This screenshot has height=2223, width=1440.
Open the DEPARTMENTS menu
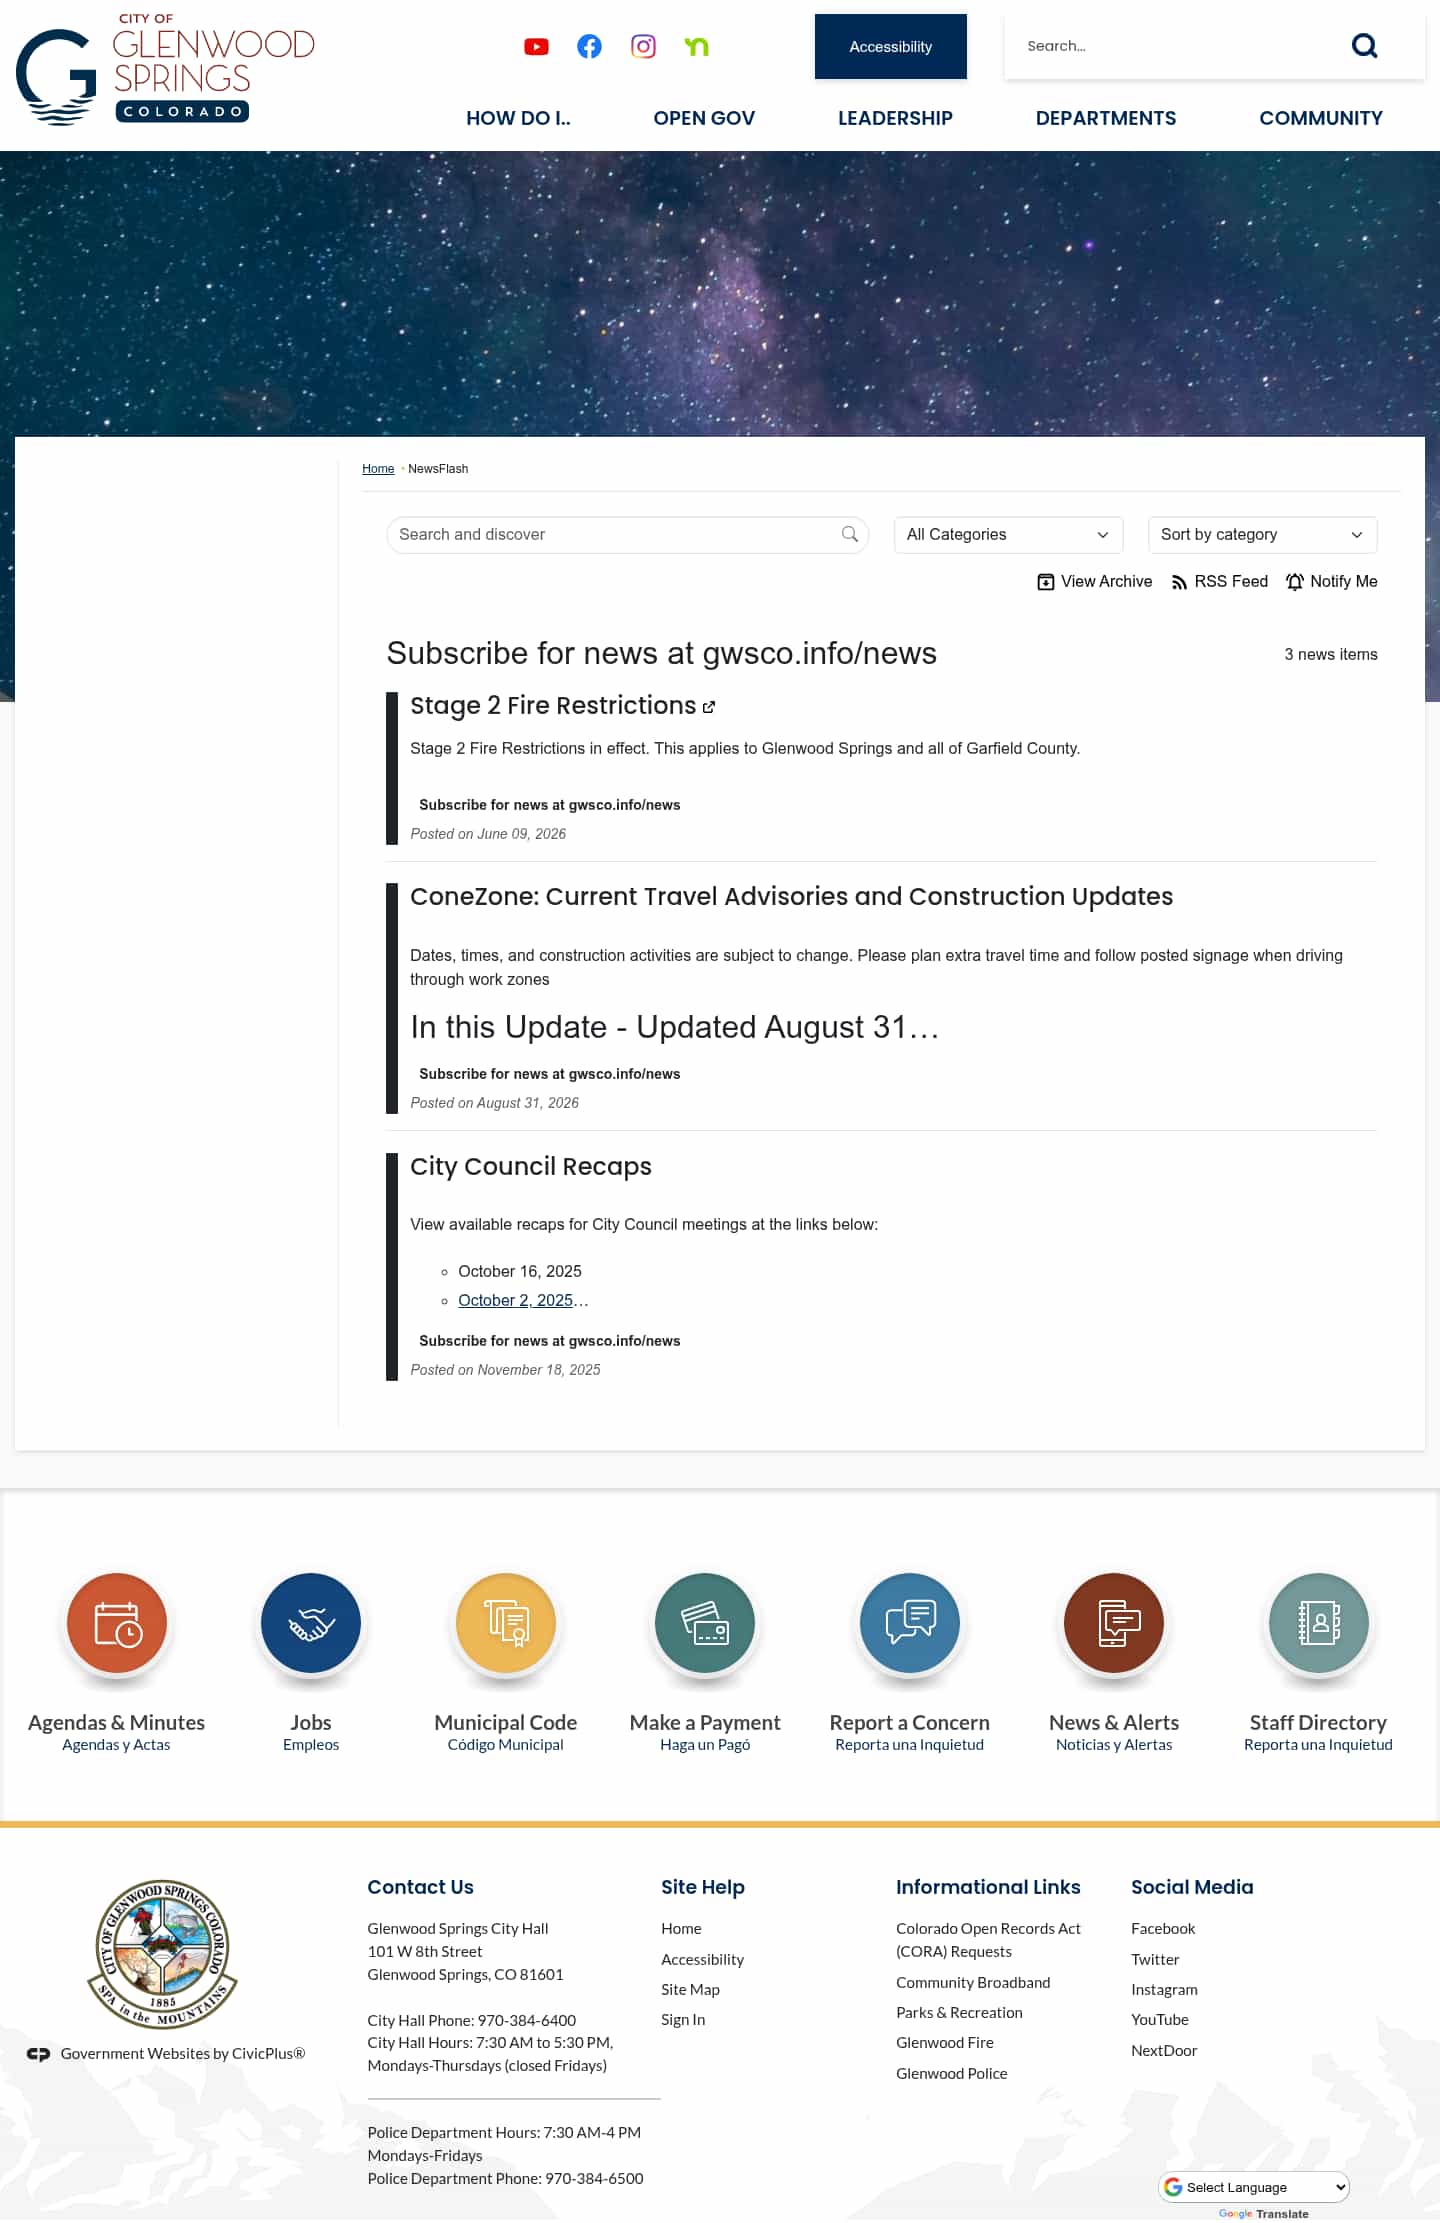[x=1106, y=118]
